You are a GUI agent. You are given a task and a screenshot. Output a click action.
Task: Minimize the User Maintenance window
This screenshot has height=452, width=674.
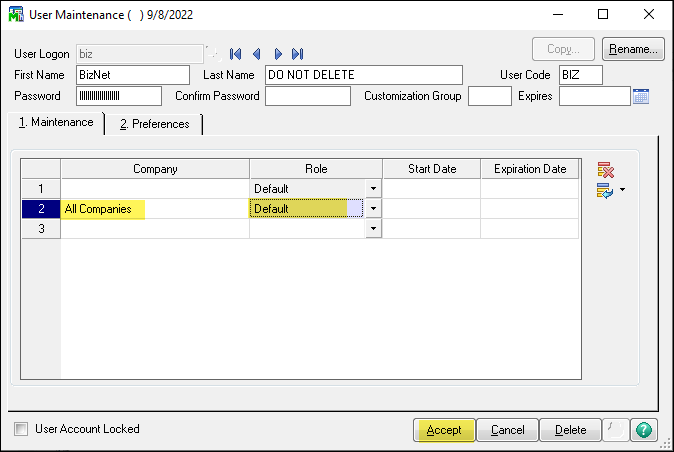click(558, 14)
